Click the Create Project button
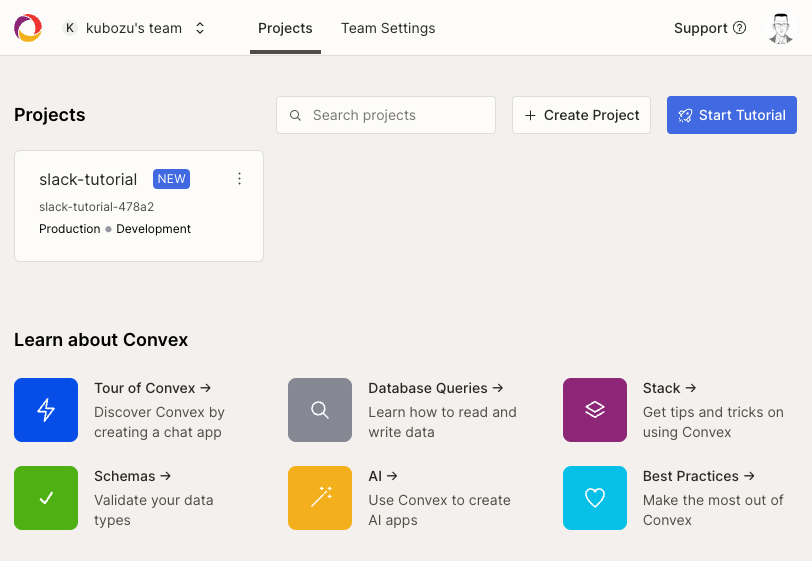The height and width of the screenshot is (561, 812). (x=581, y=115)
